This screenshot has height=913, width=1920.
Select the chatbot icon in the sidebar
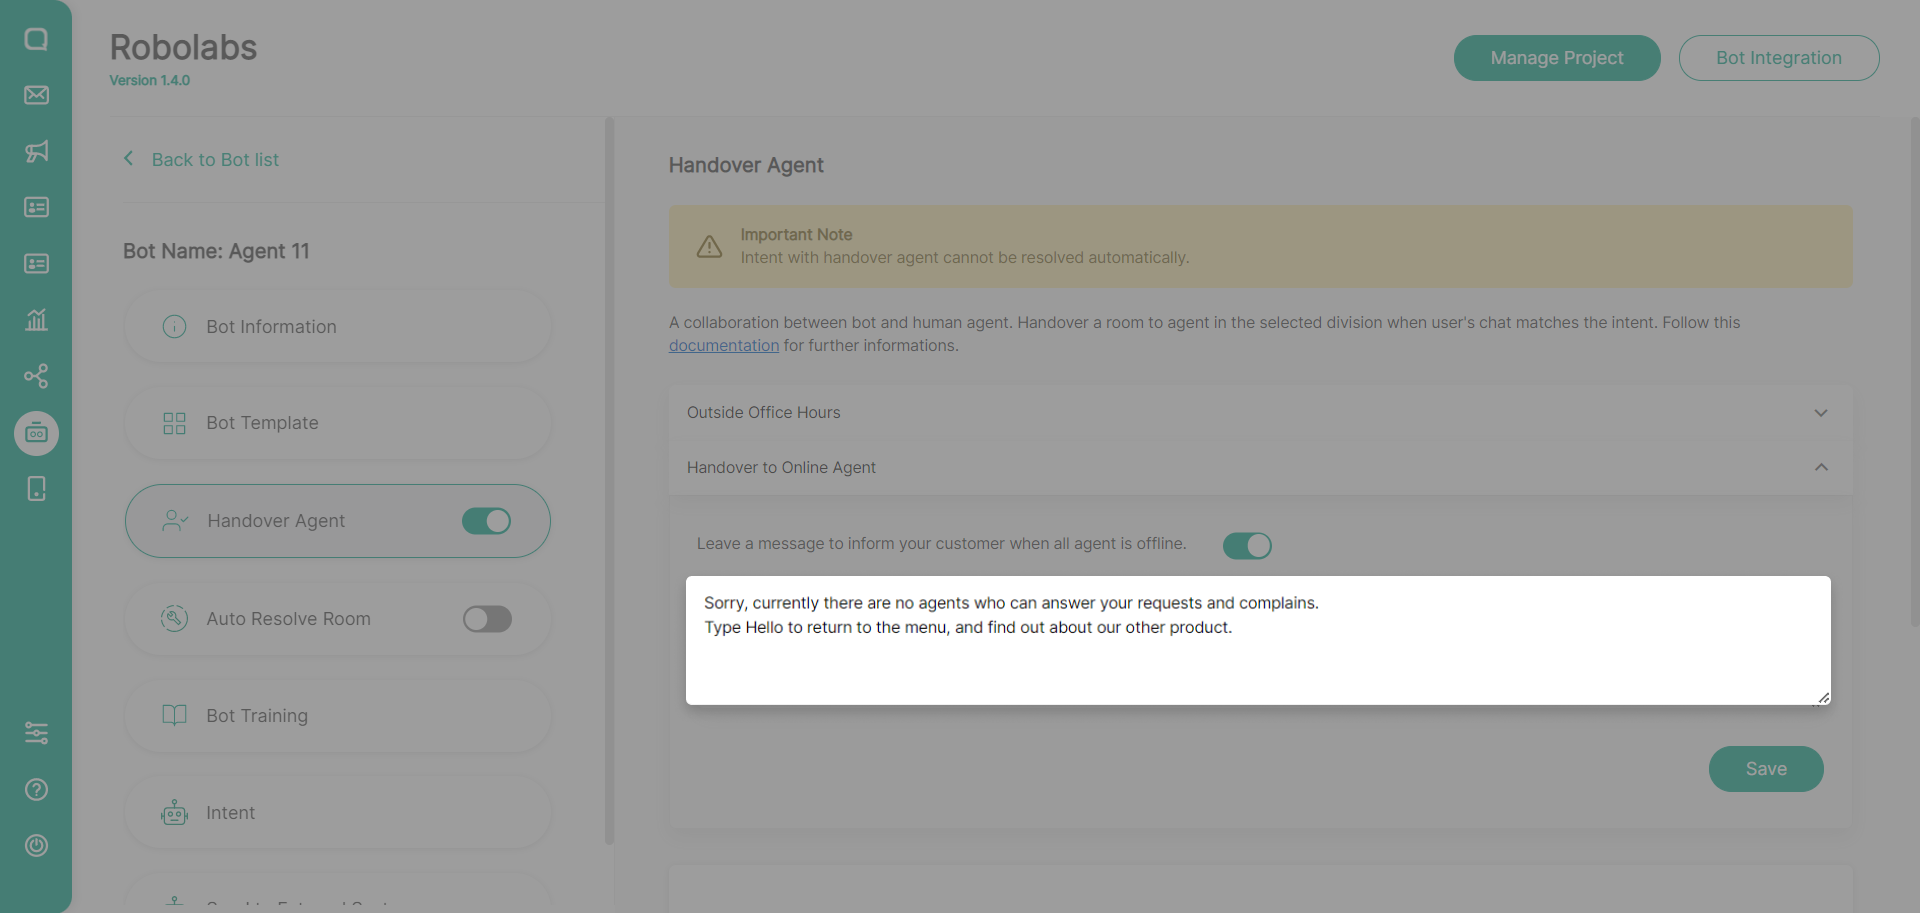click(36, 433)
